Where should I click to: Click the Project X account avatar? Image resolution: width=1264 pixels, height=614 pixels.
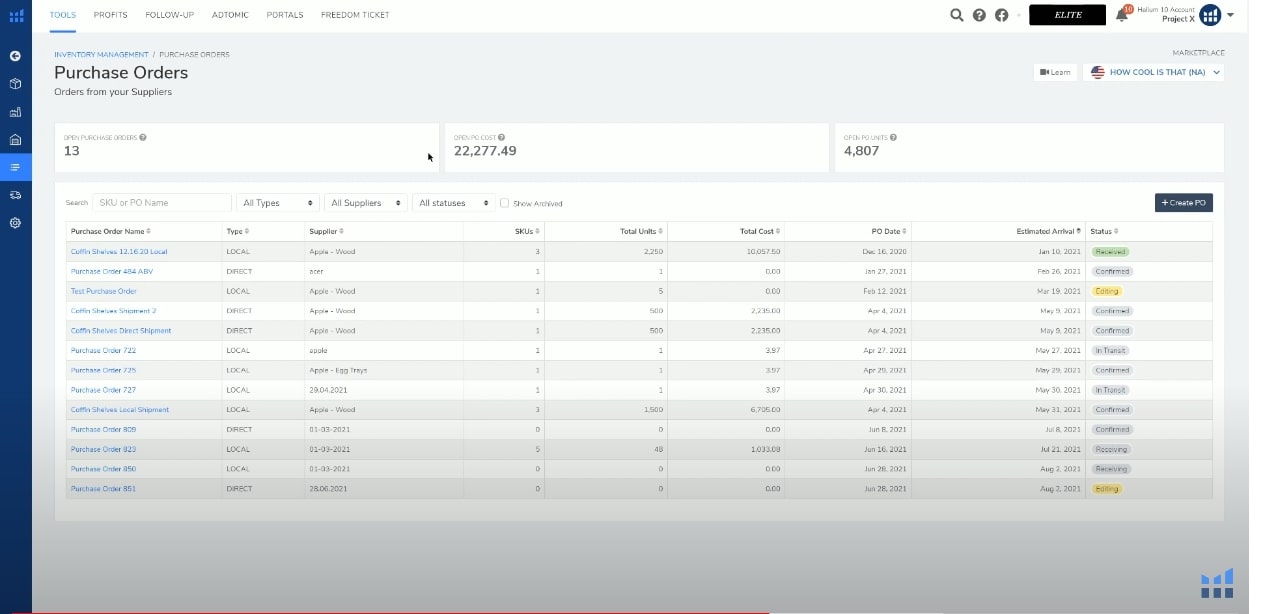1210,15
